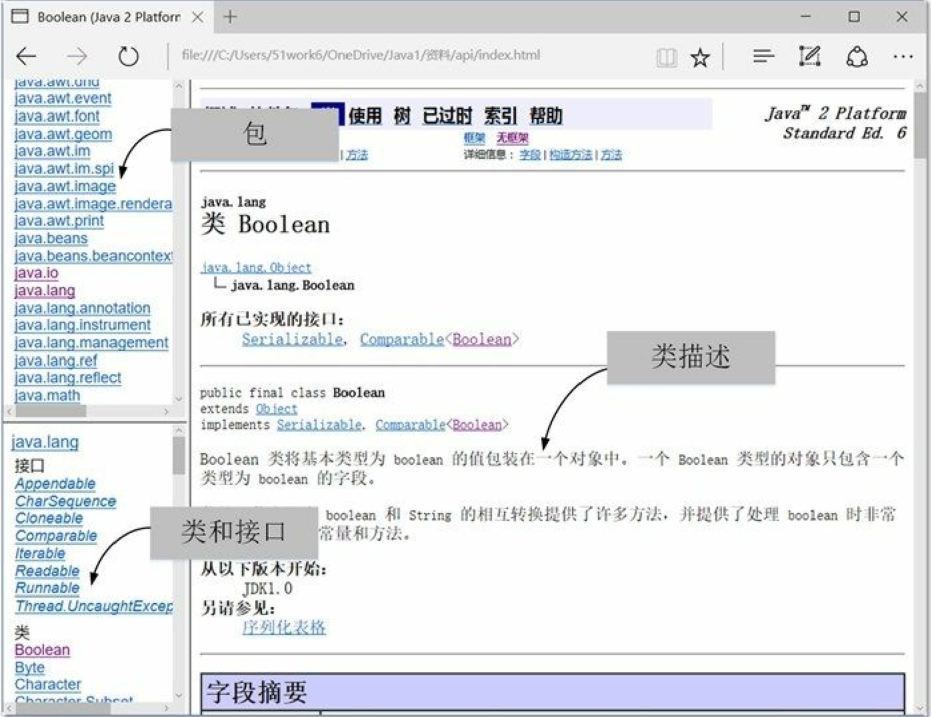The height and width of the screenshot is (717, 931).
Task: Open a new tab with plus icon
Action: pos(230,17)
